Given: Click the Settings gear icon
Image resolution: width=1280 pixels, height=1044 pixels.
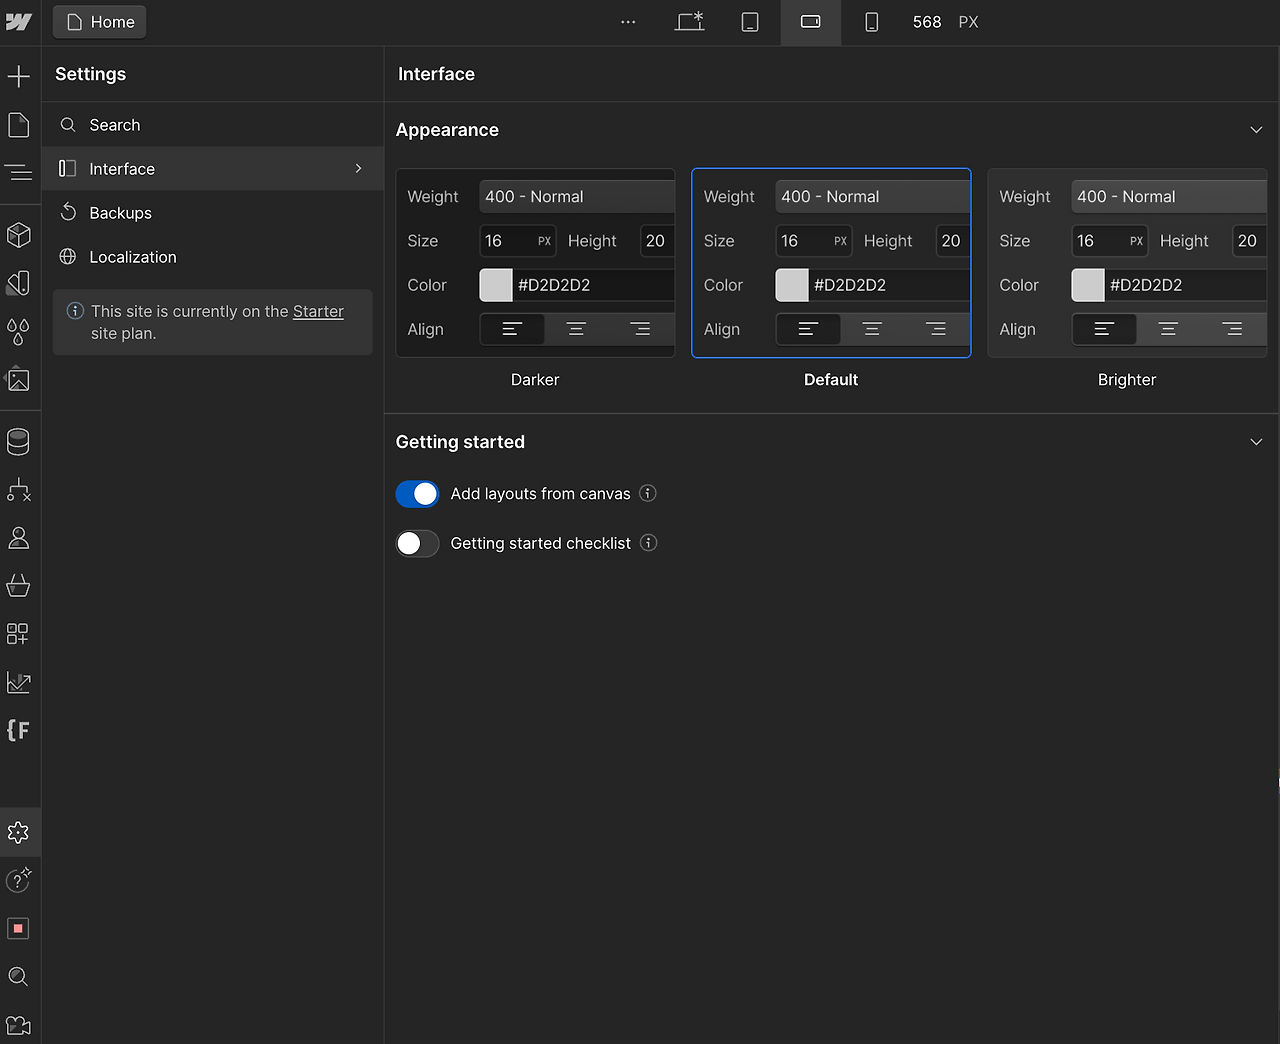Looking at the screenshot, I should 19,832.
